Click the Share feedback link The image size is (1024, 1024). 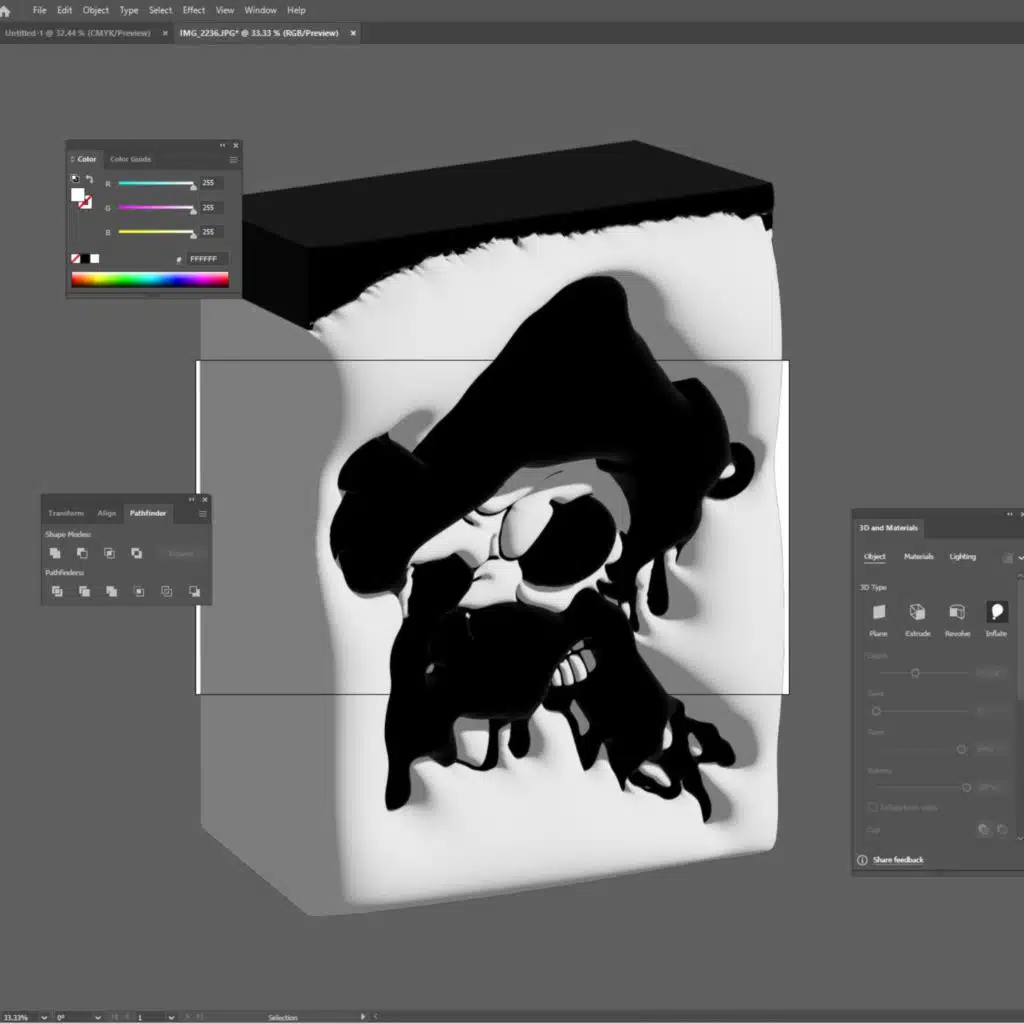coord(897,860)
